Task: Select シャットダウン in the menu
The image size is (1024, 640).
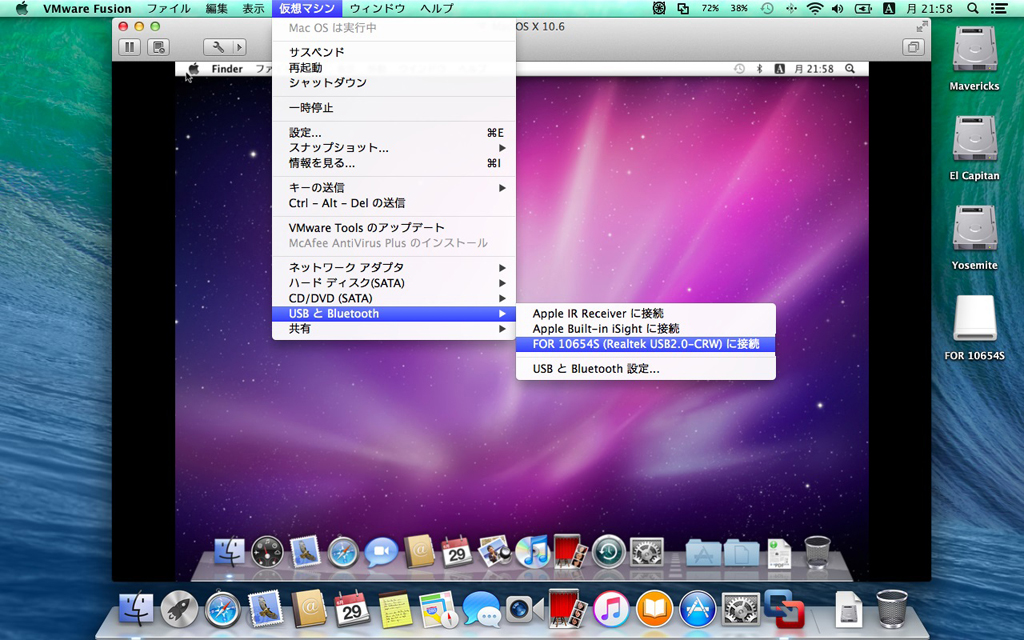Action: pos(394,83)
